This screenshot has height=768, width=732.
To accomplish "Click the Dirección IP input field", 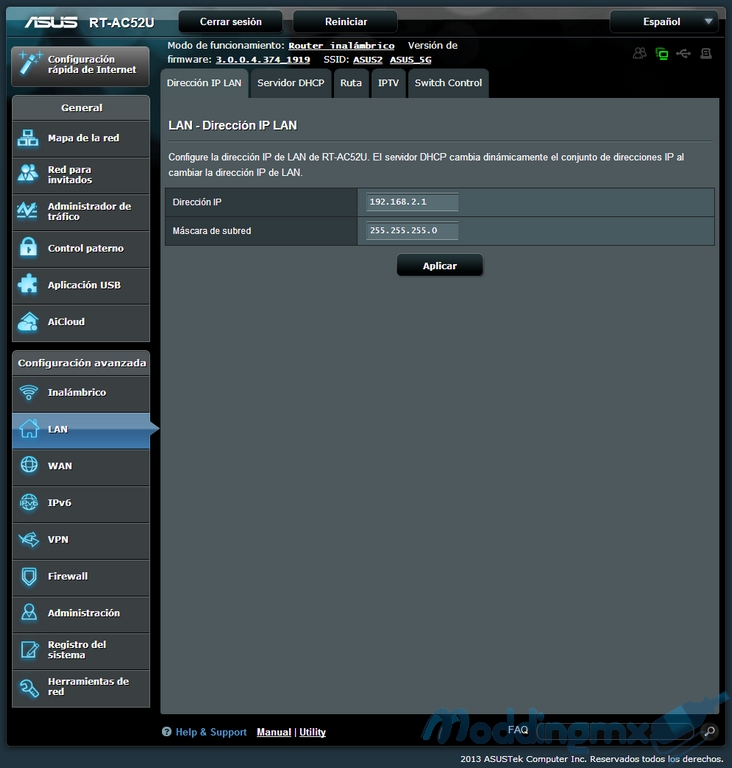I will pos(412,202).
